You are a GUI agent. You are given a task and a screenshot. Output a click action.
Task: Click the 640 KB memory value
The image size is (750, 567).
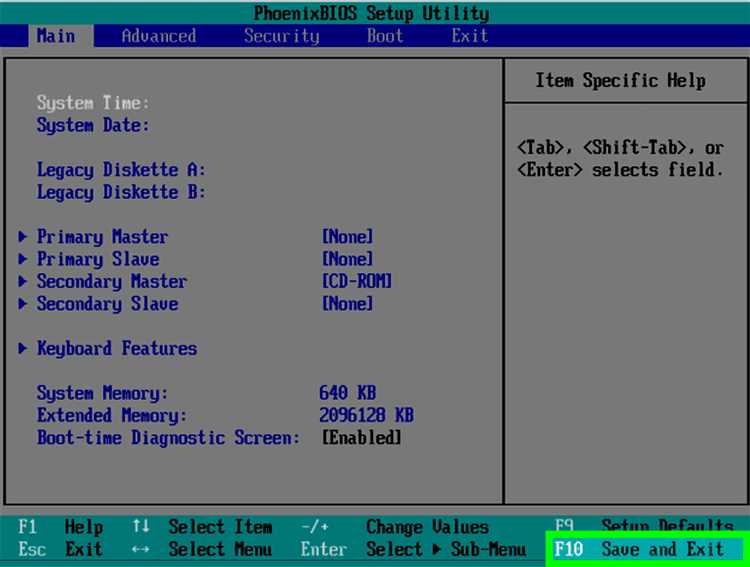[347, 393]
